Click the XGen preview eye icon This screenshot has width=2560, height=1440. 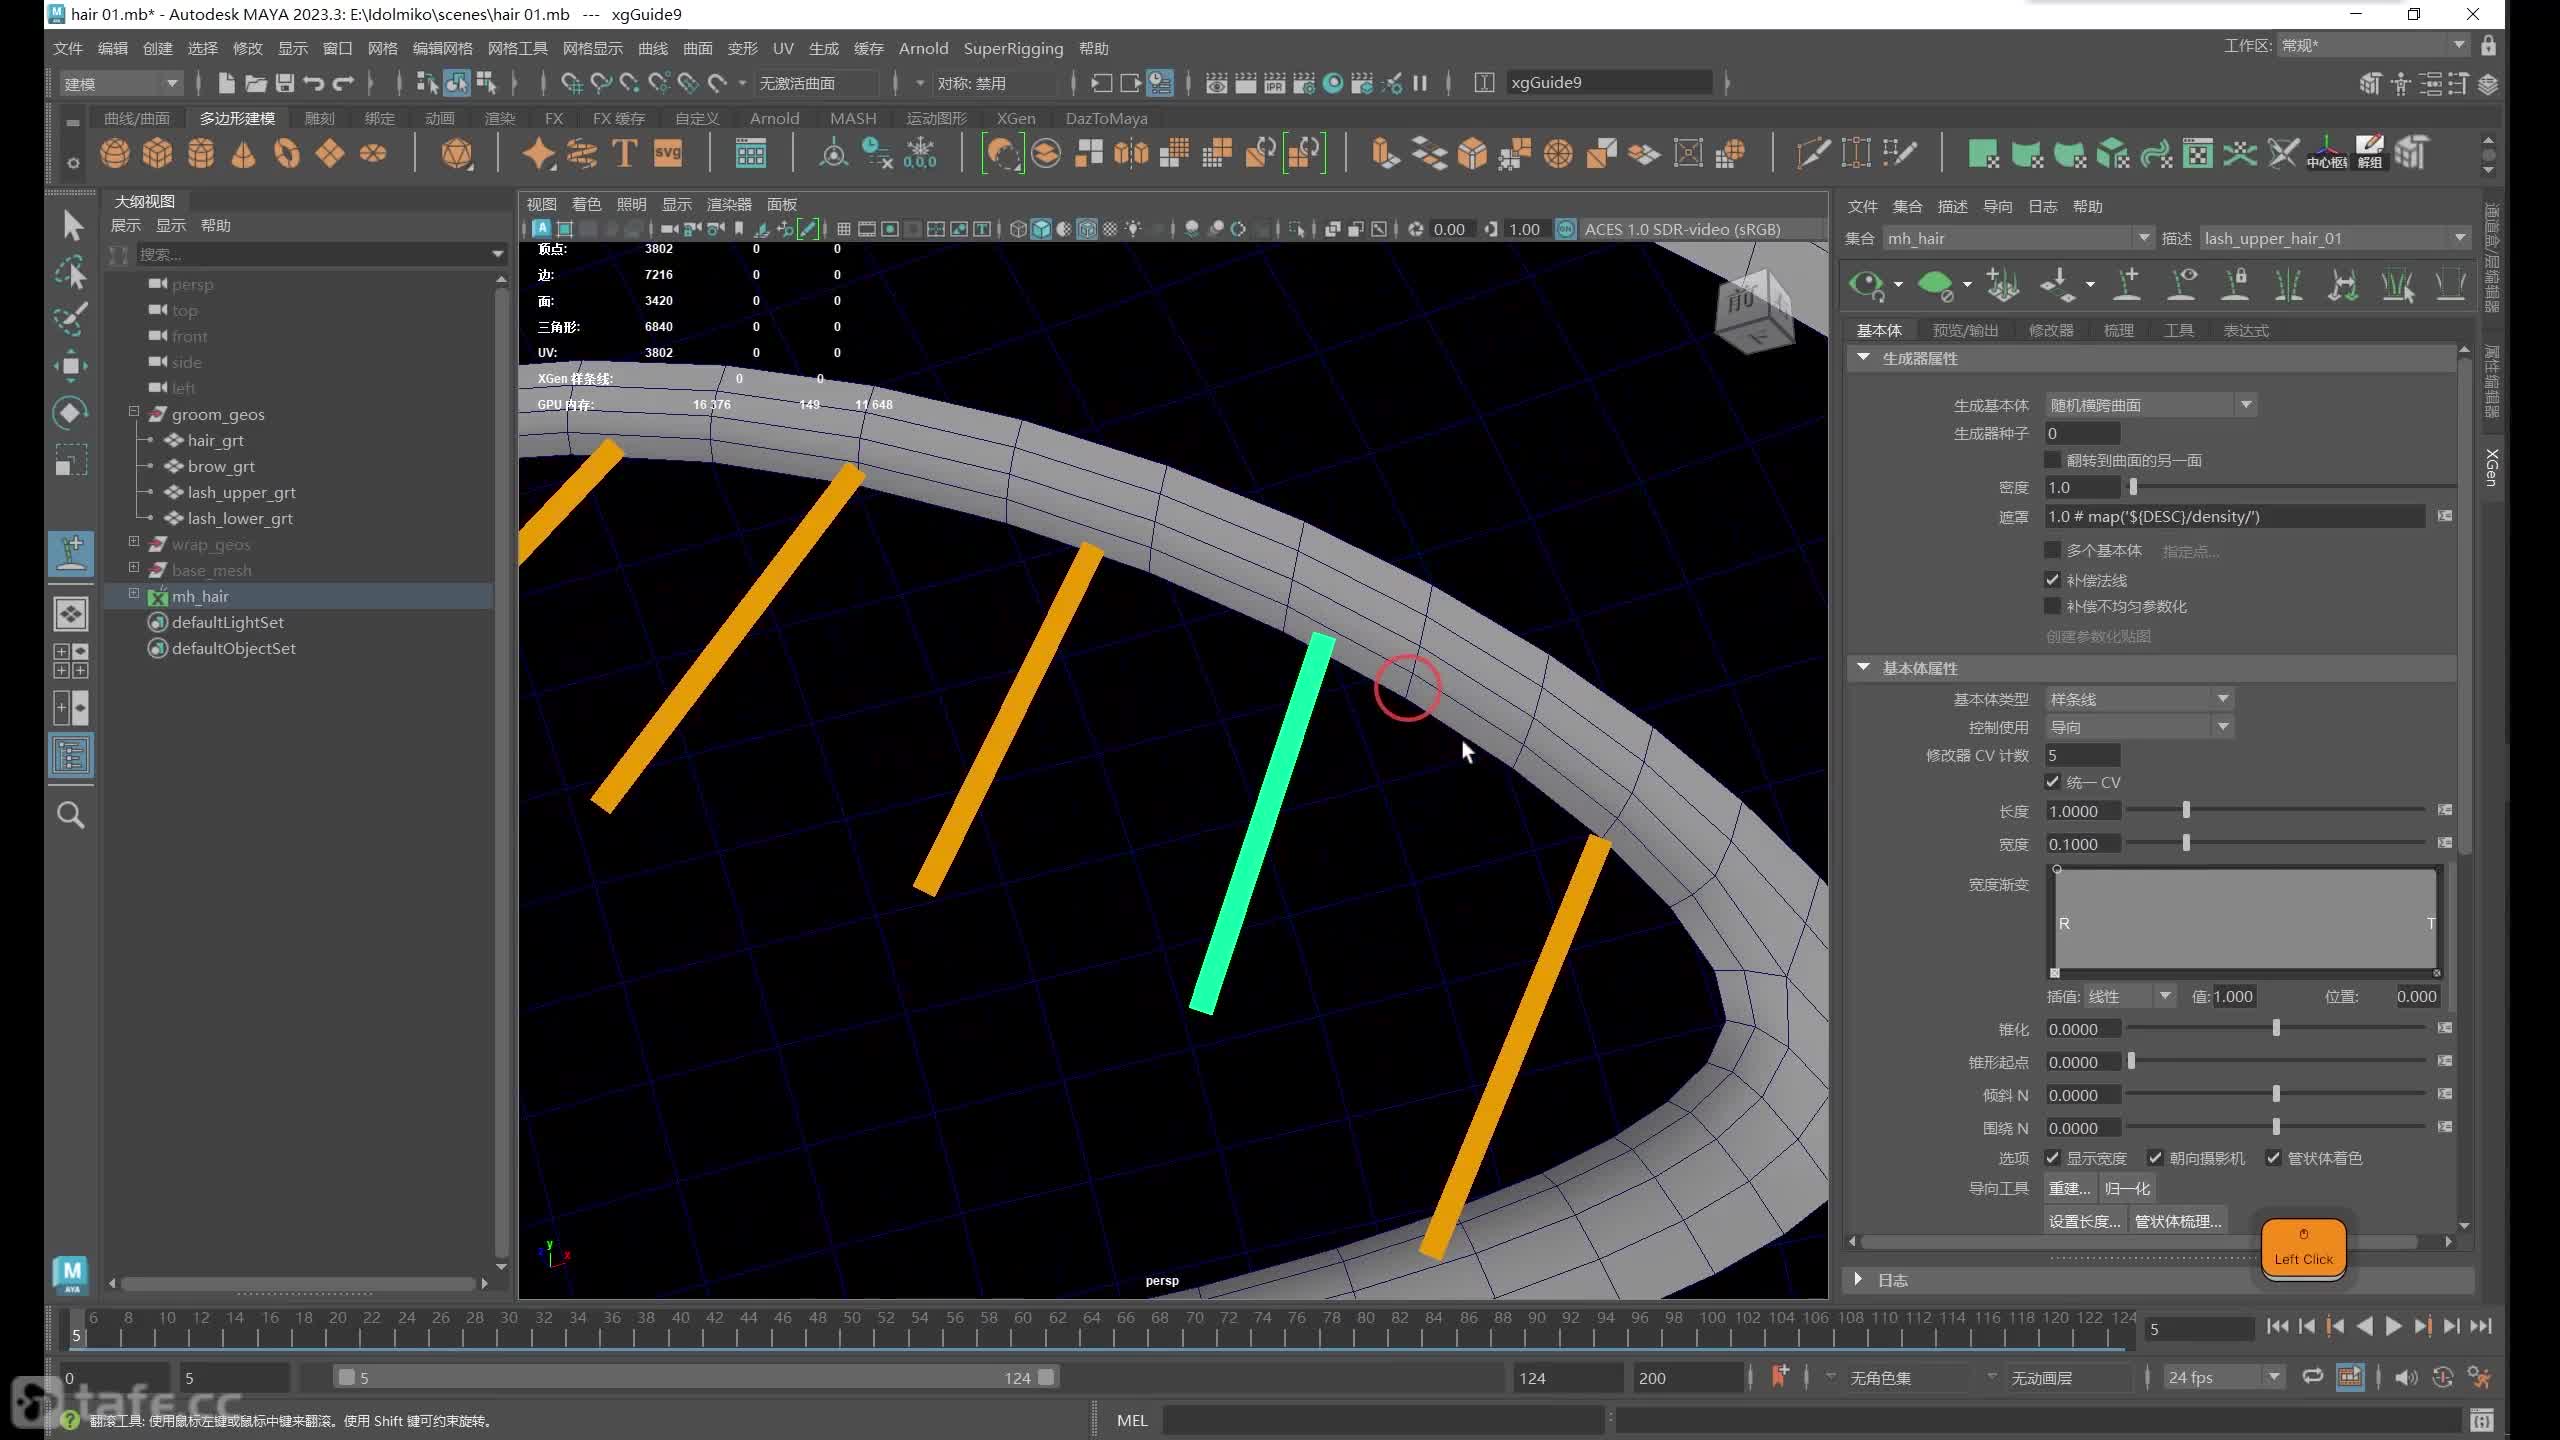pos(1866,285)
